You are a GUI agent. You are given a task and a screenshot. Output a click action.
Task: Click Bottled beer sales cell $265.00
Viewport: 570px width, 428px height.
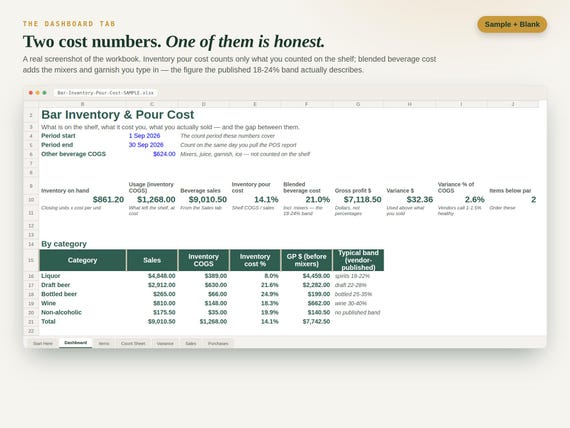(164, 294)
